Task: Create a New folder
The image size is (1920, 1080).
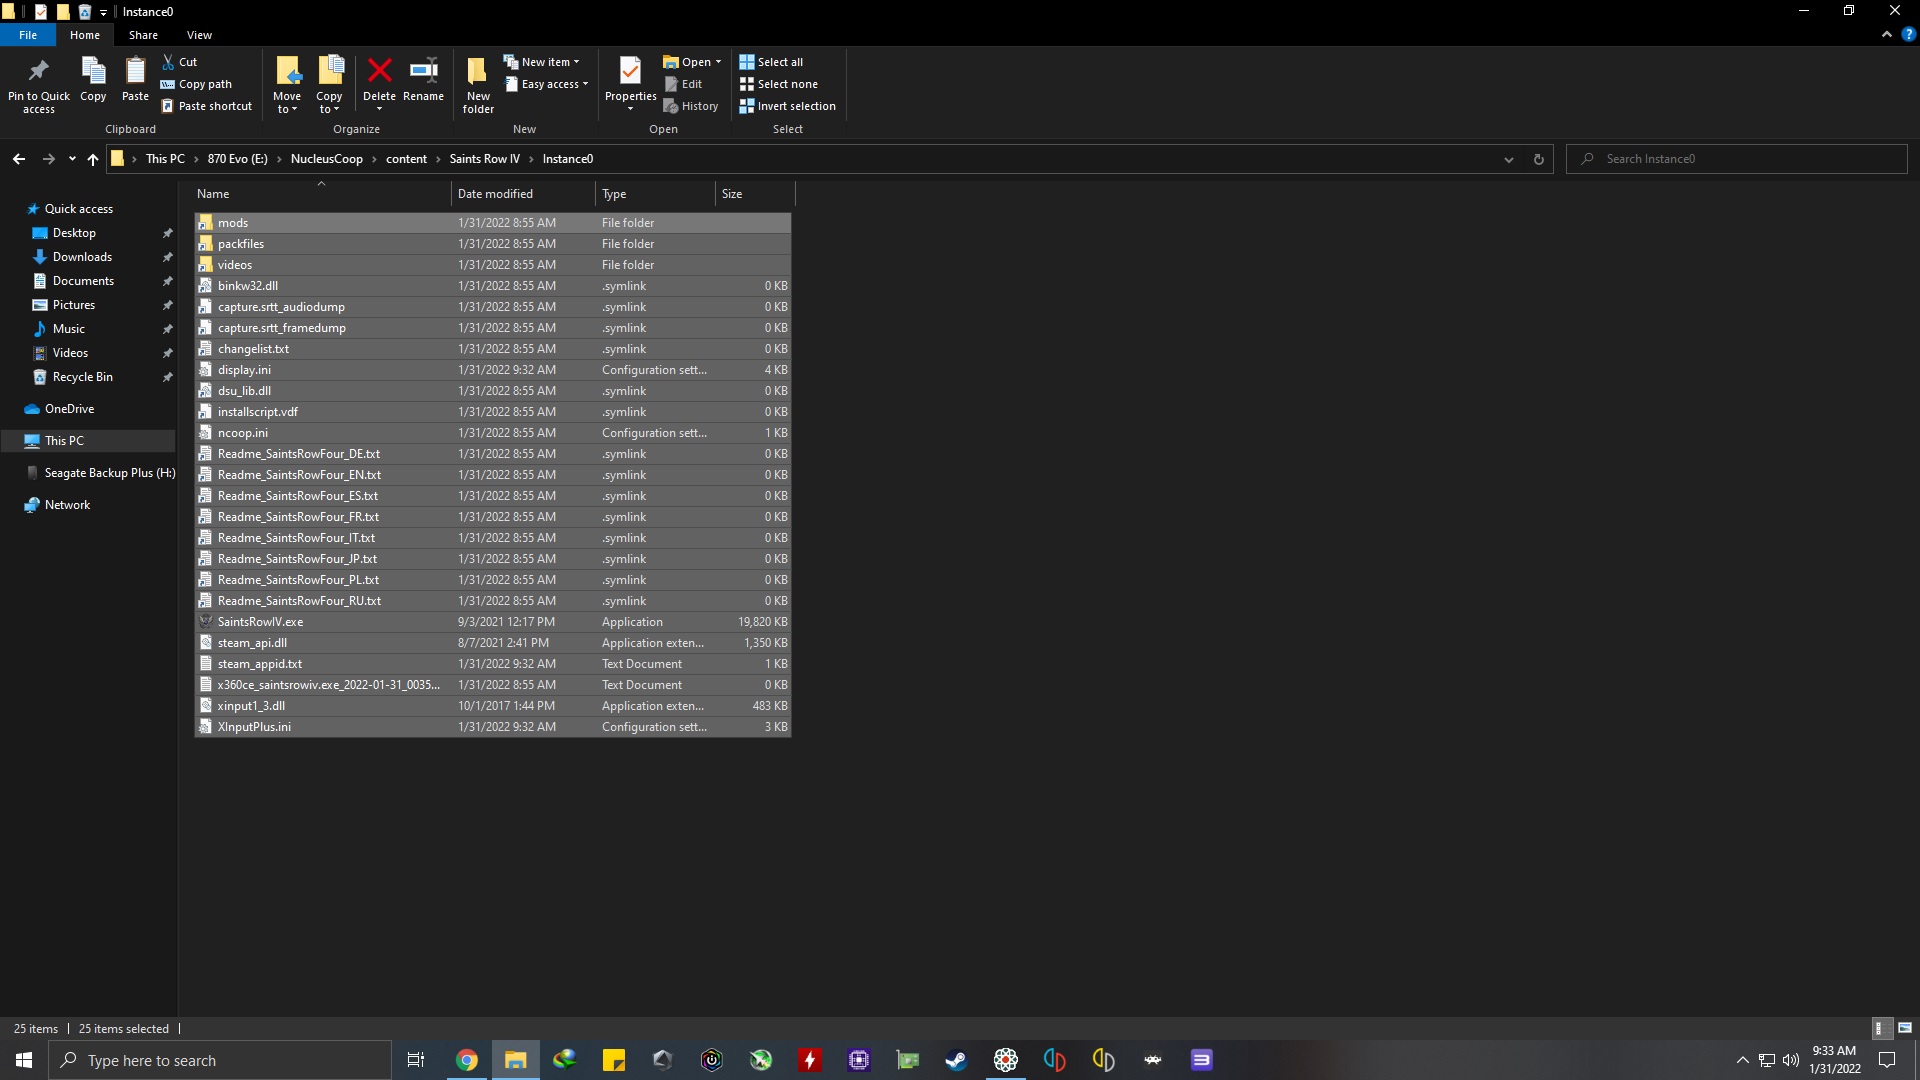Action: point(478,85)
